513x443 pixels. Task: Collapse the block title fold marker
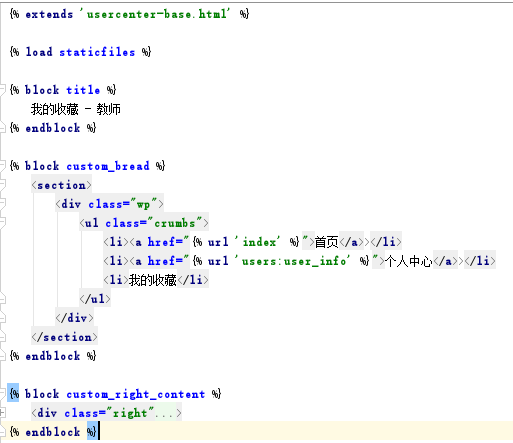(x=2, y=90)
